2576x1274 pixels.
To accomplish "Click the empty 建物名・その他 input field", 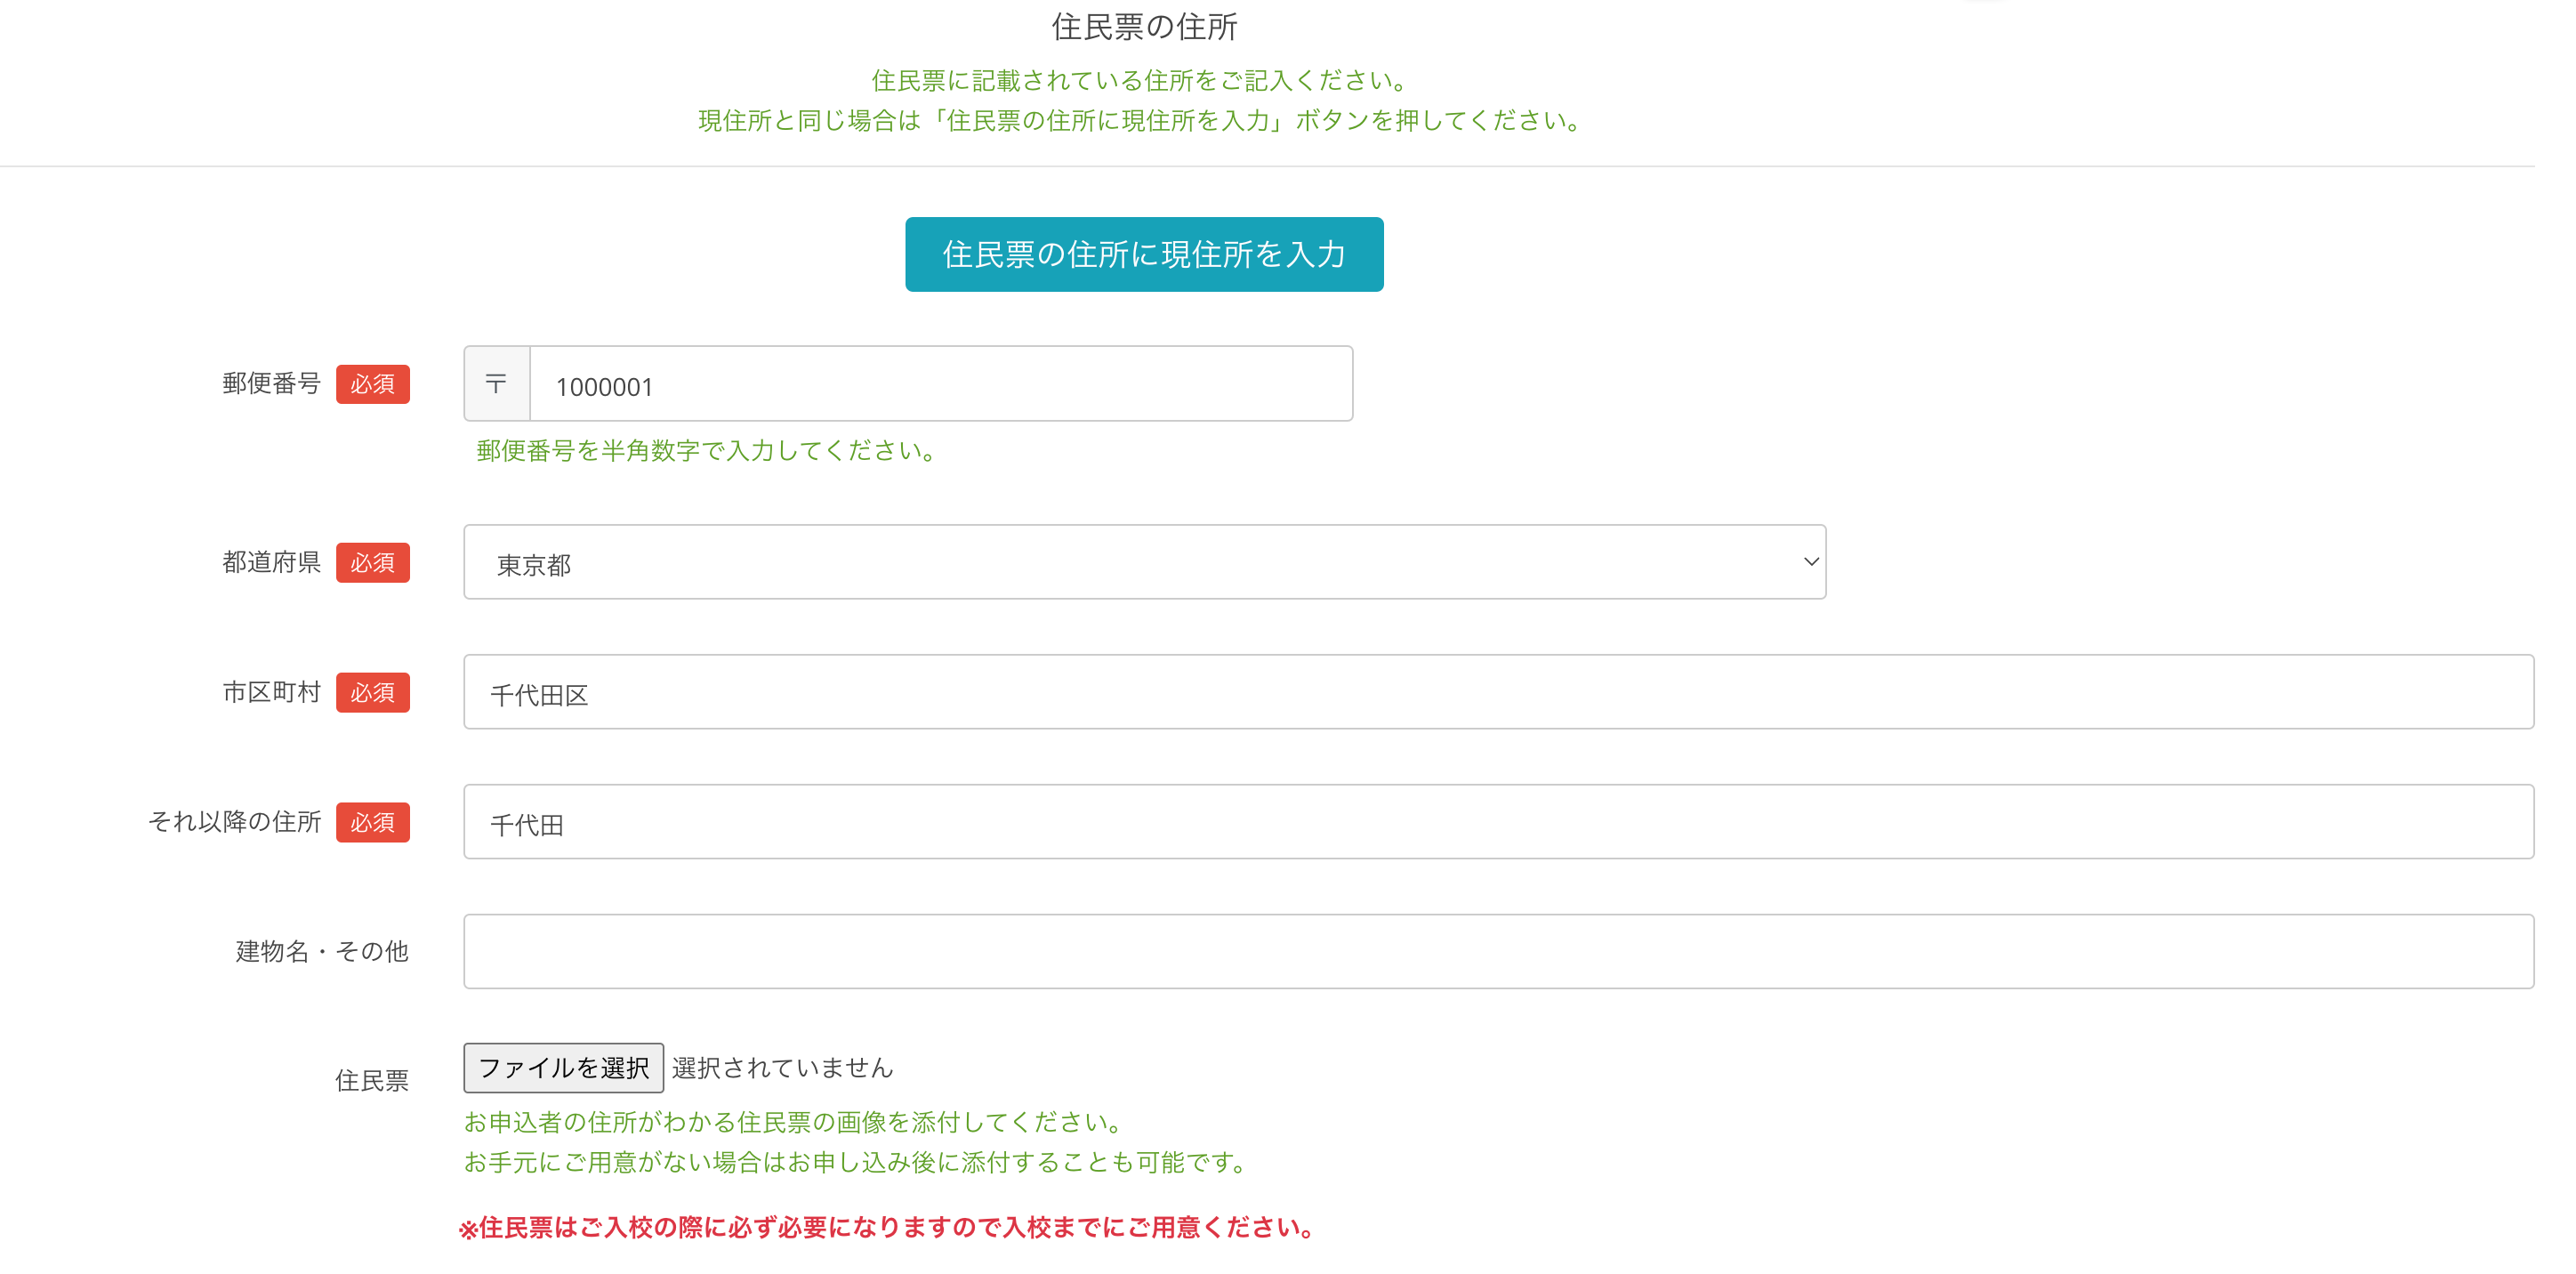I will (1497, 952).
